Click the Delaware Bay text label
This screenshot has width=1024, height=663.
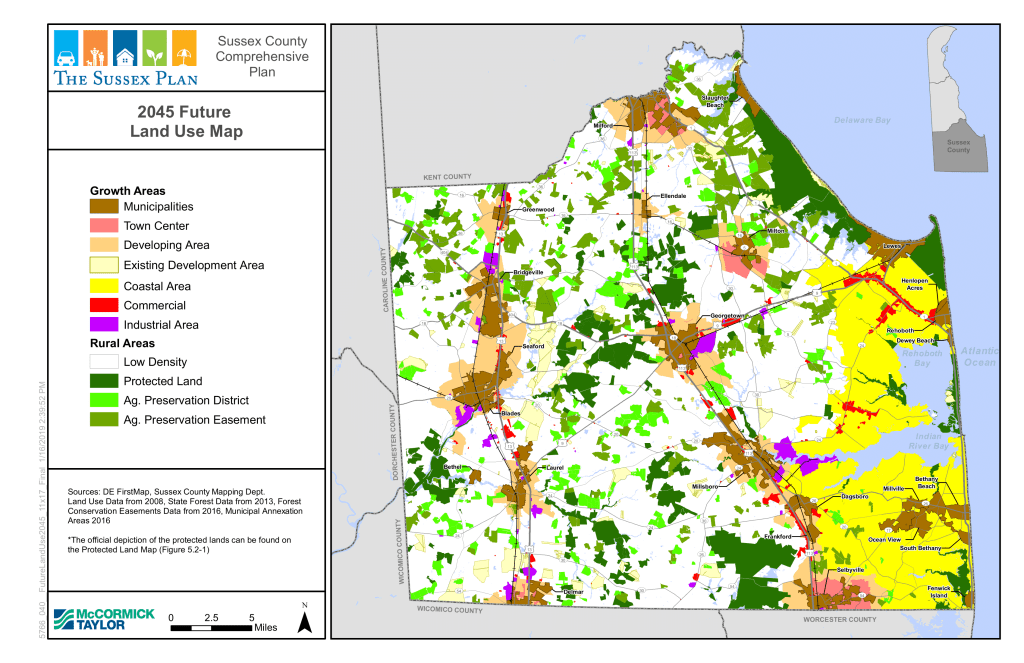tap(861, 120)
